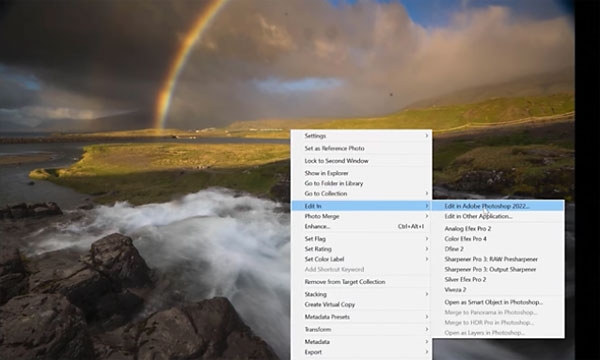Viewport: 600px width, 360px height.
Task: Open the Settings submenu entry
Action: point(361,136)
